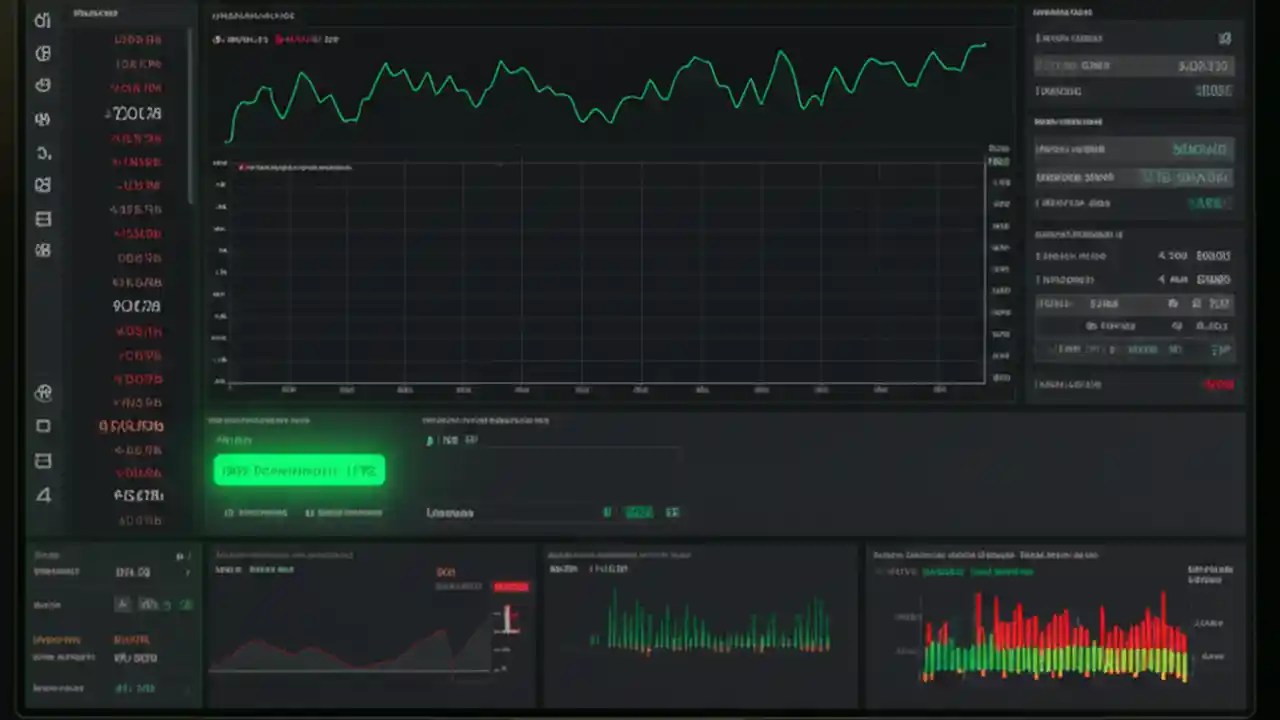Image resolution: width=1280 pixels, height=720 pixels.
Task: Select the orders list icon in the sidebar
Action: pos(42,218)
